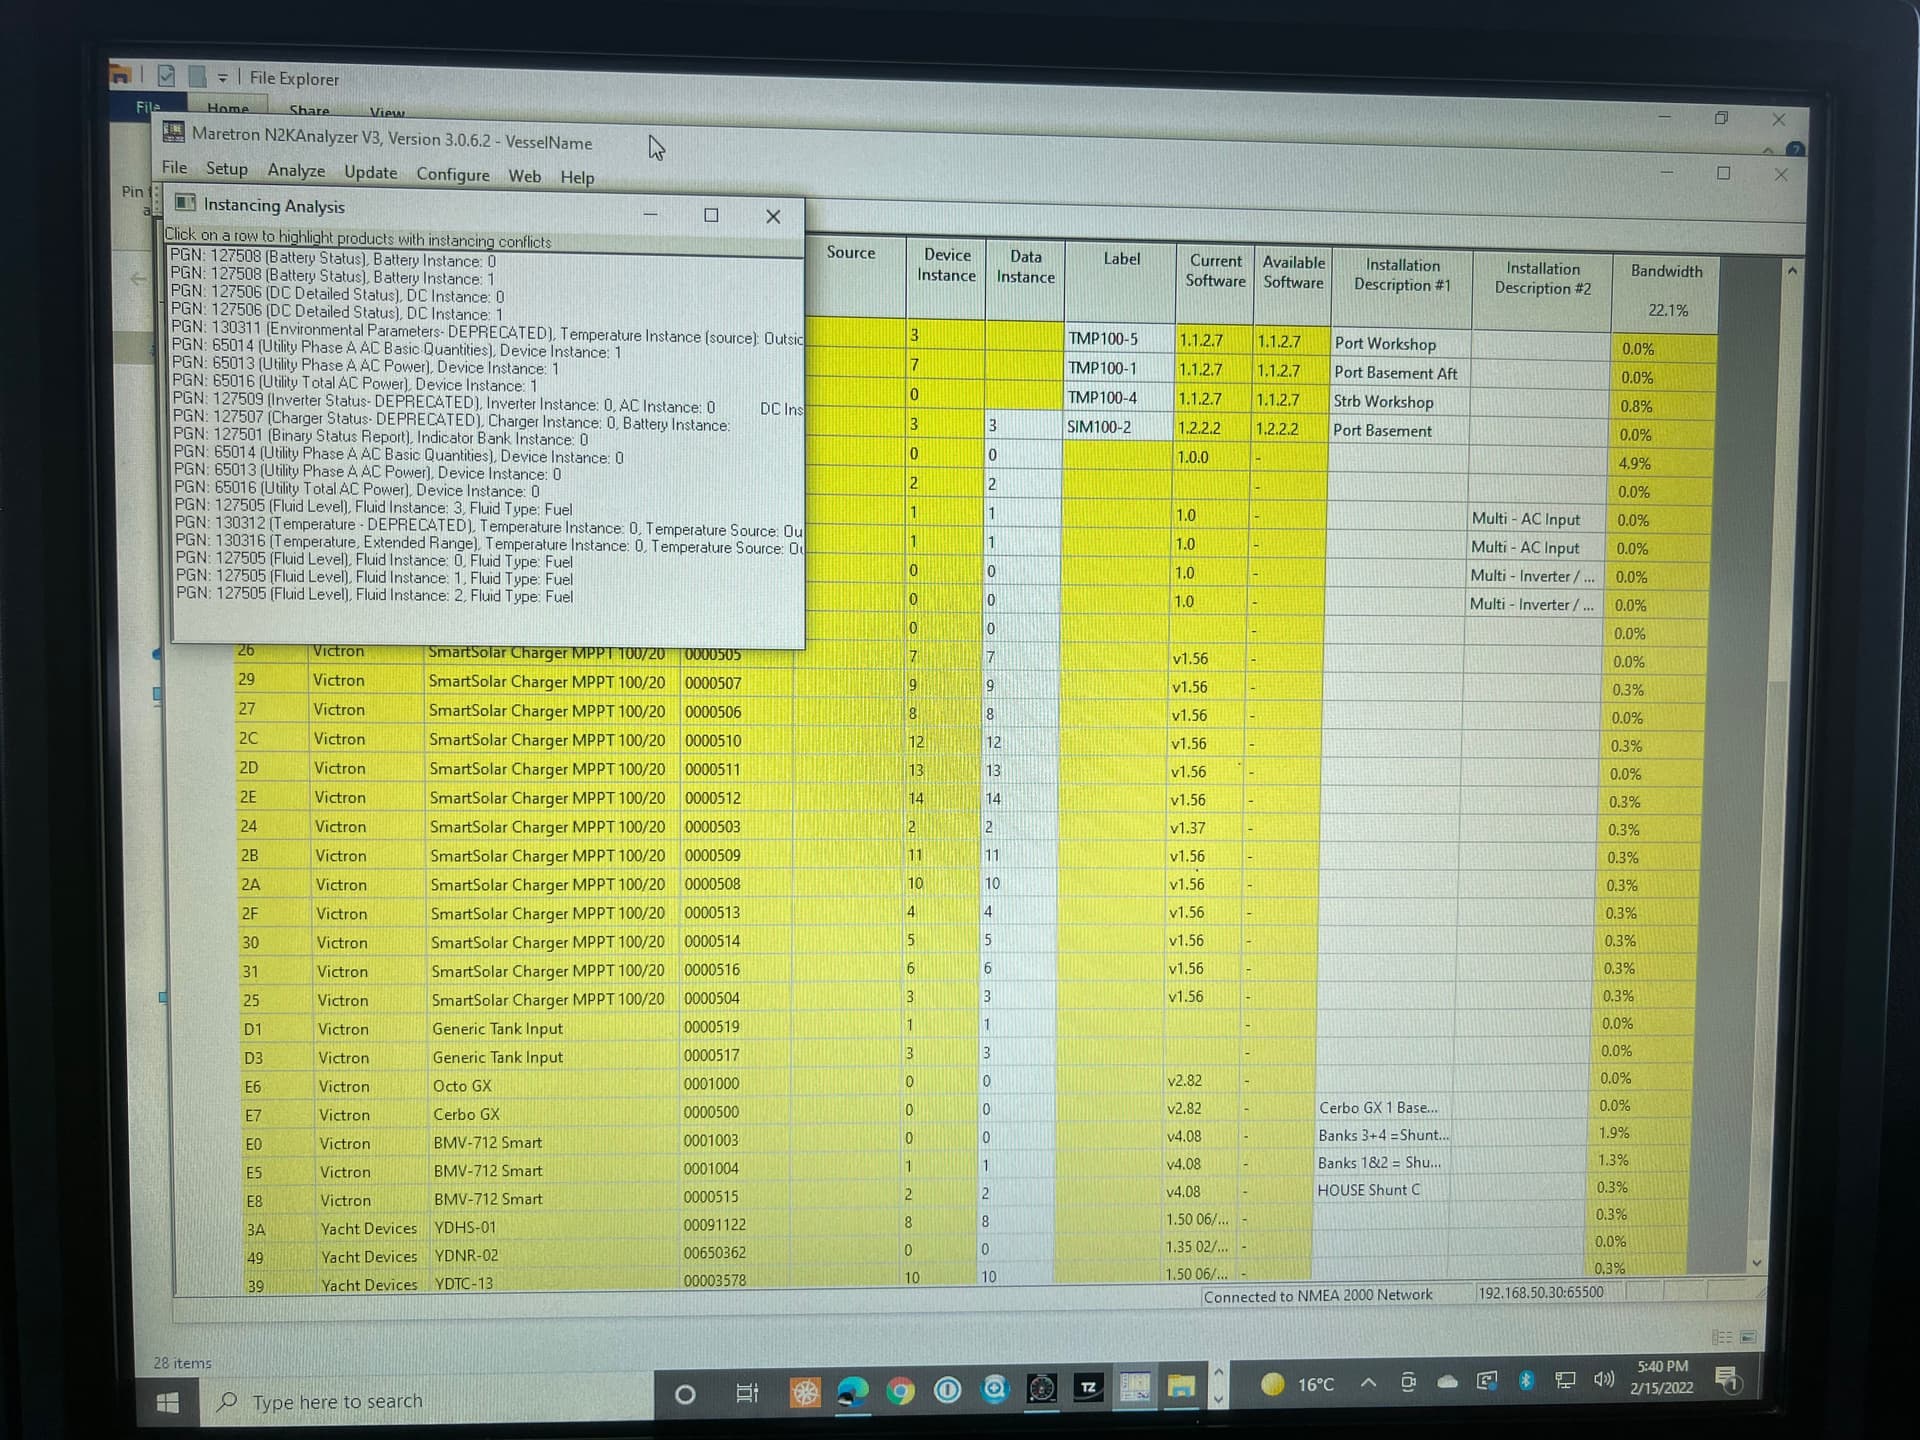This screenshot has width=1920, height=1440.
Task: Open the Configure menu
Action: (x=453, y=174)
